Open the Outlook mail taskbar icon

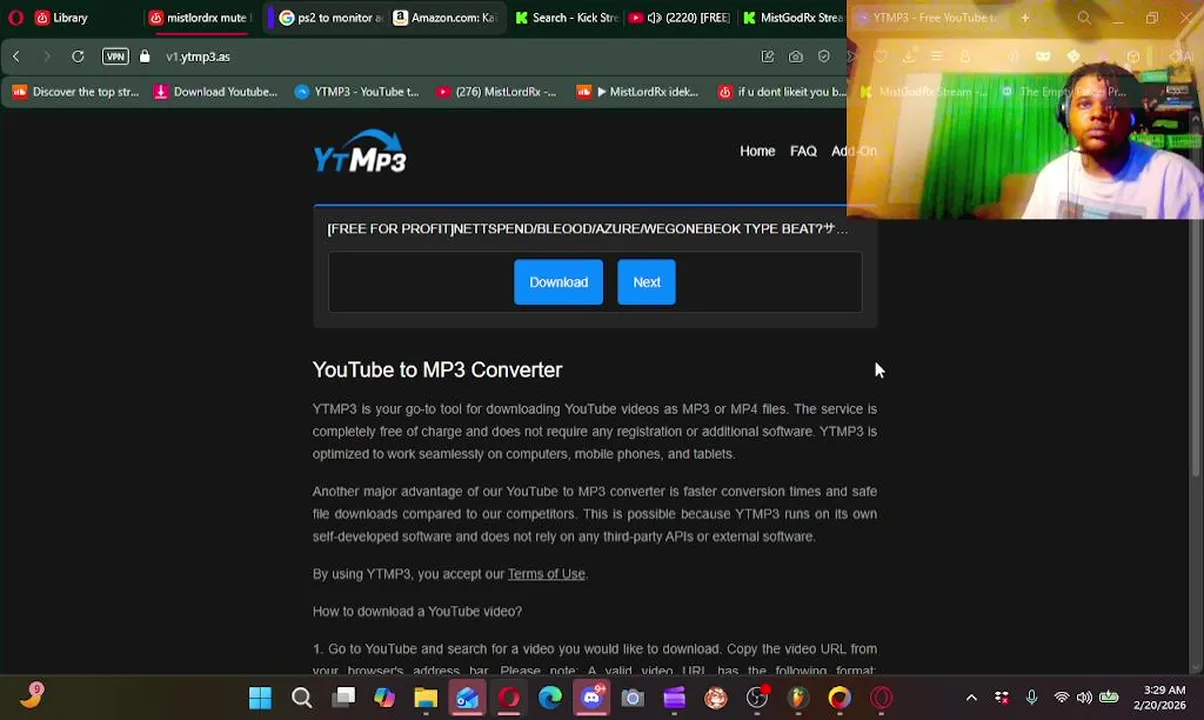click(467, 698)
